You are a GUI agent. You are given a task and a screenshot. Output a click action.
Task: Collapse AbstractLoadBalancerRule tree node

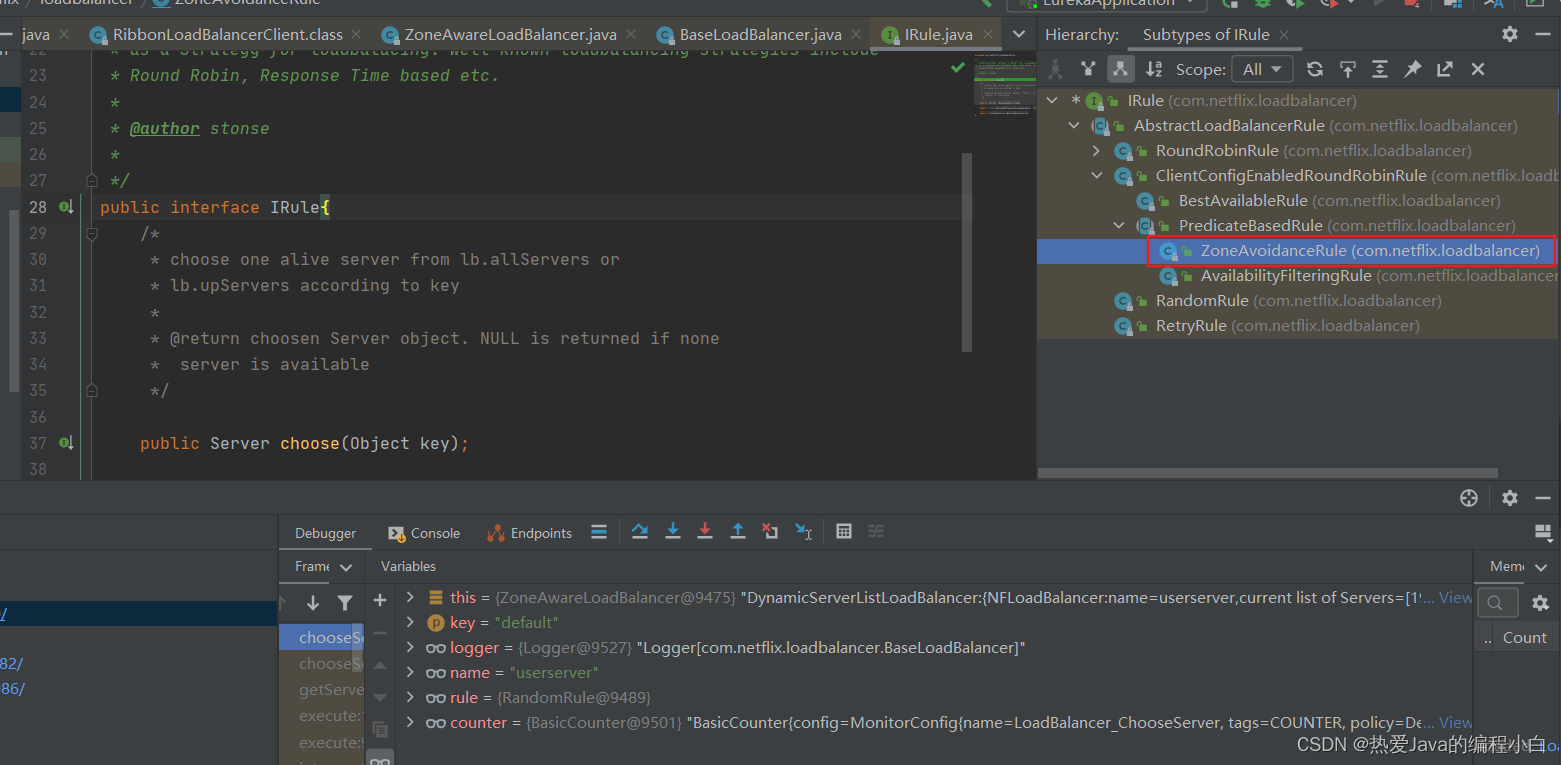(x=1074, y=125)
